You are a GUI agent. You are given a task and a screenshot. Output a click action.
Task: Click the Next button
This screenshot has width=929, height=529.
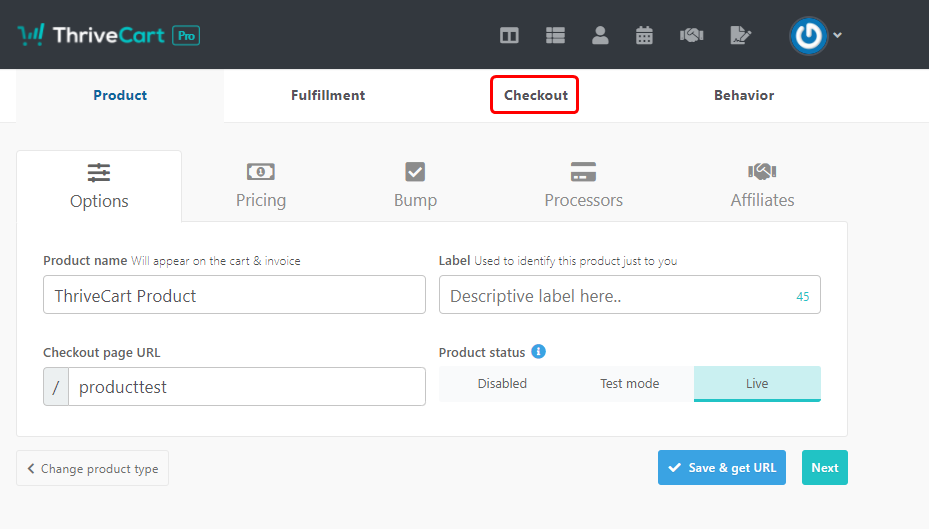click(x=824, y=468)
